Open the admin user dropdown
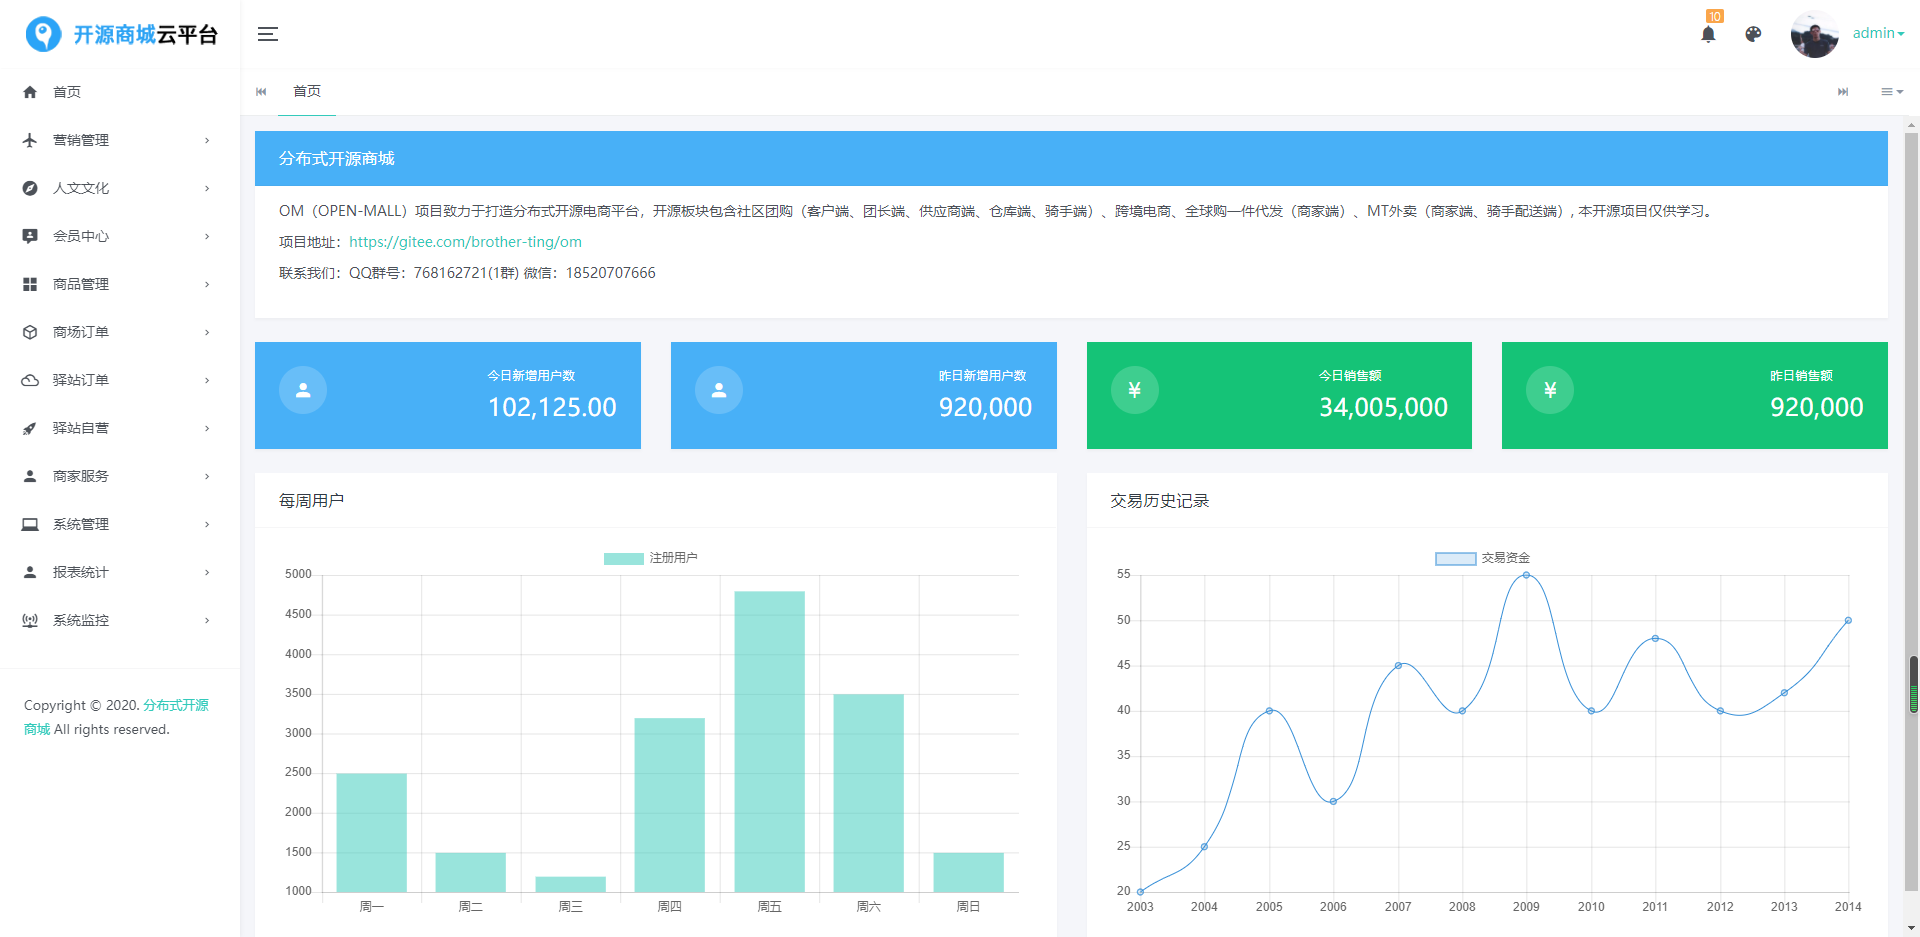The height and width of the screenshot is (937, 1920). pyautogui.click(x=1878, y=33)
